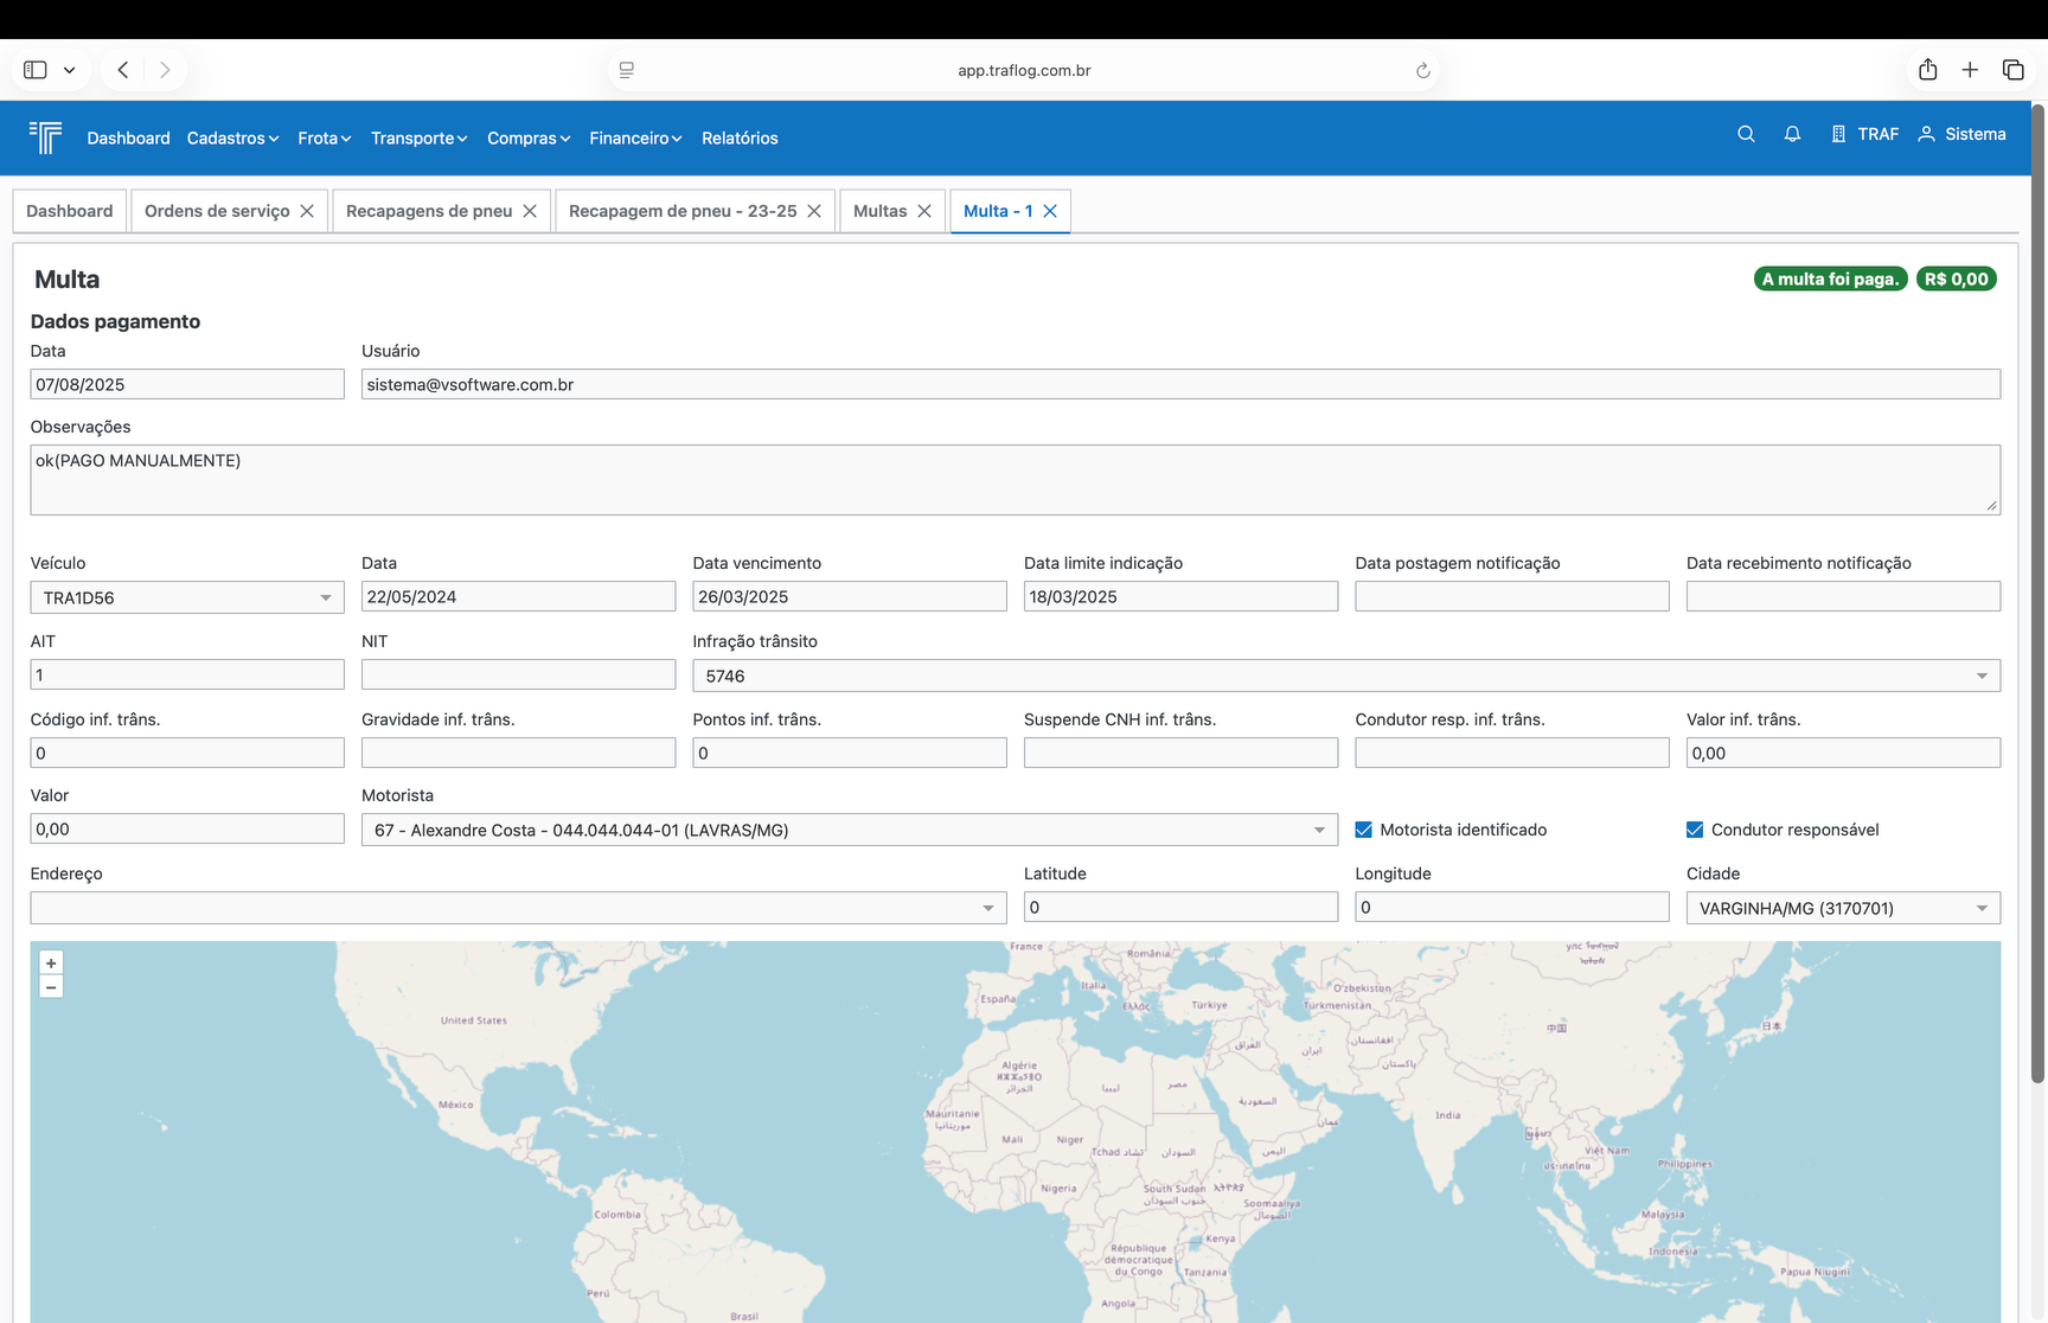Open the notifications bell icon
2048x1323 pixels.
[x=1792, y=134]
